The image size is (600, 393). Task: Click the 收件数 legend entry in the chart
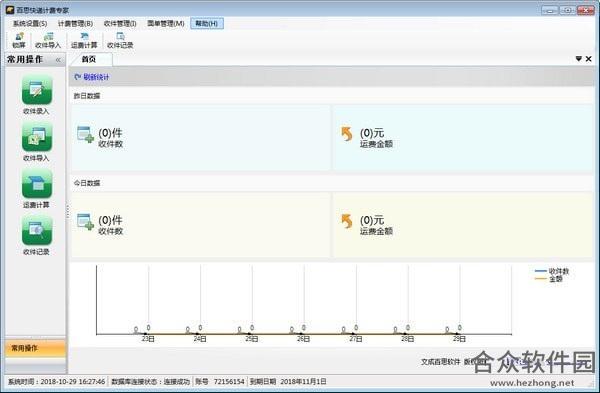[552, 271]
